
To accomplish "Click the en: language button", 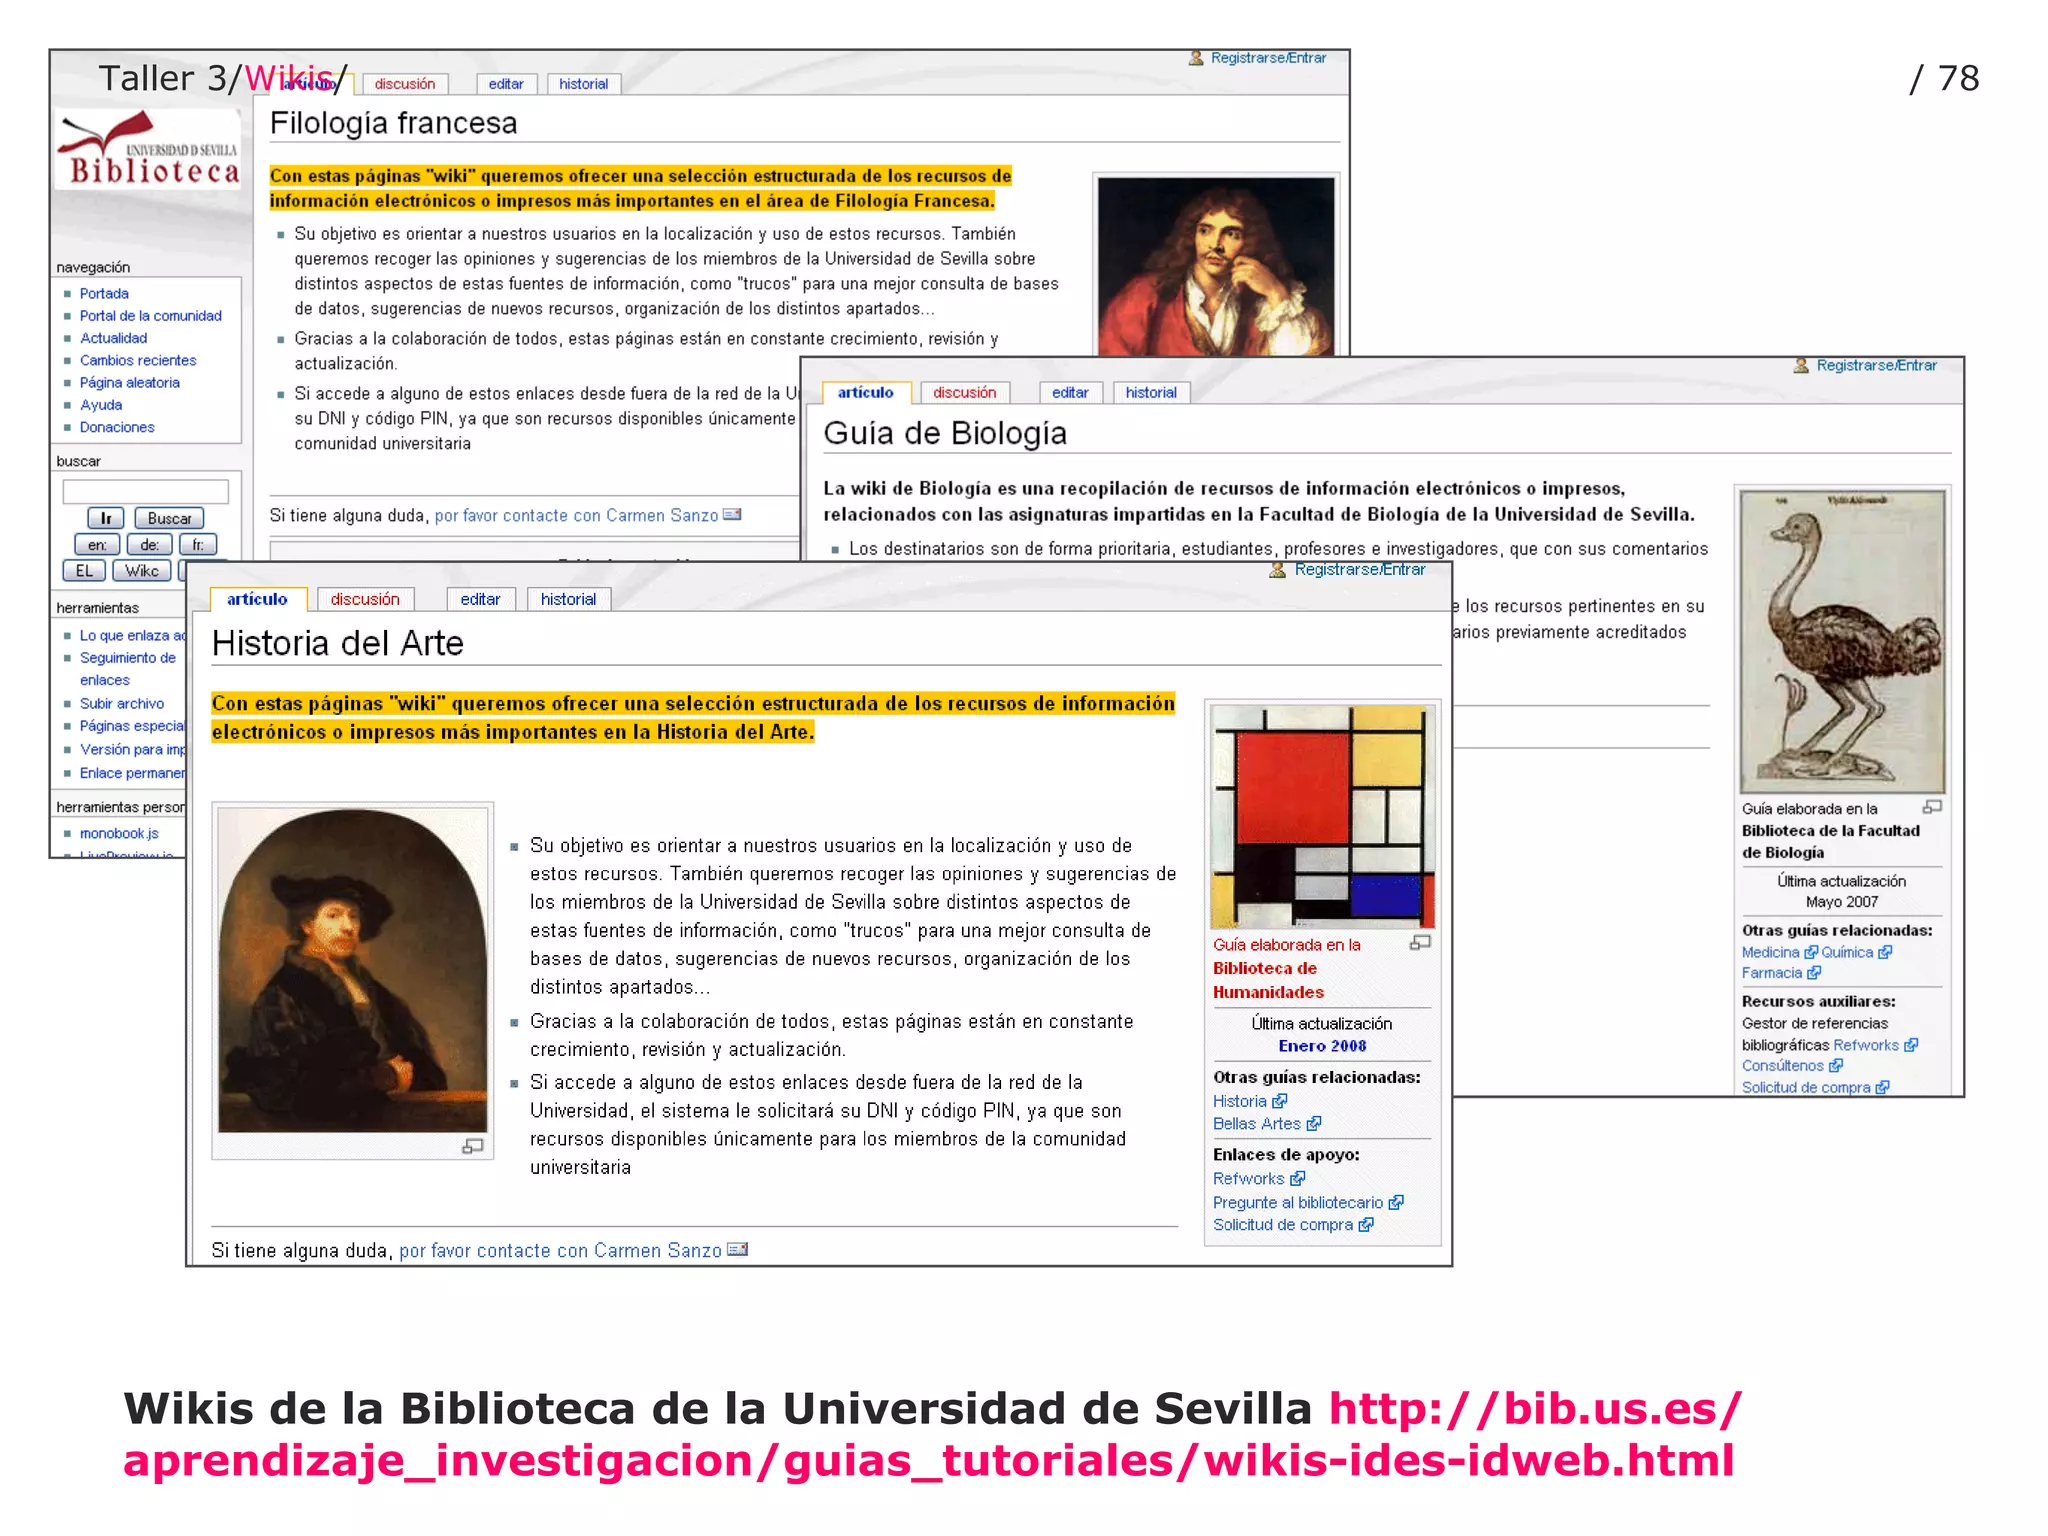I will coord(97,544).
